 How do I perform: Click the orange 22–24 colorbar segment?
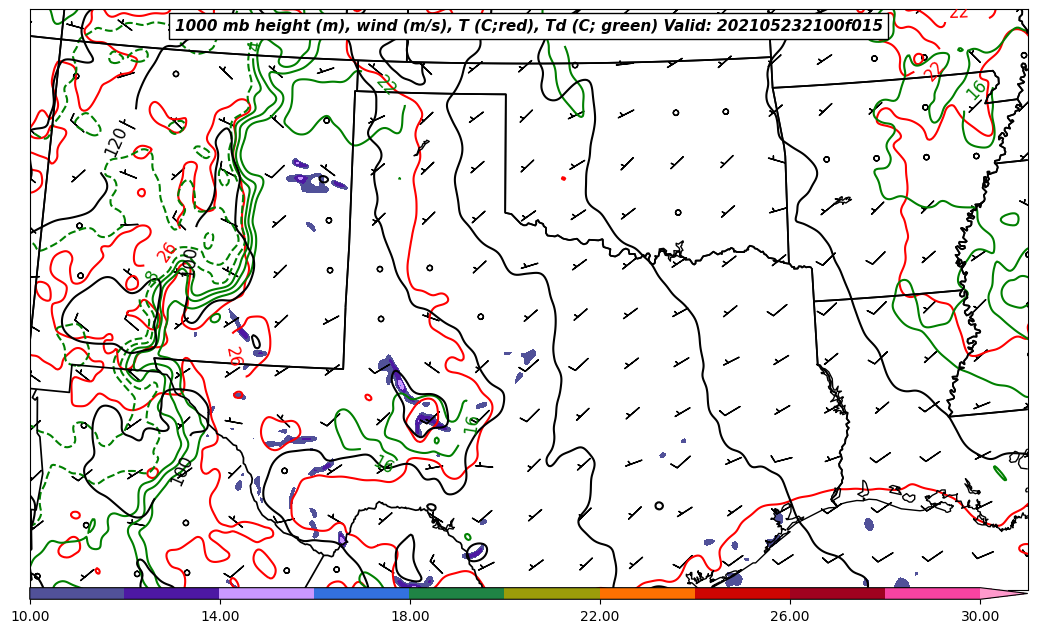coord(646,593)
